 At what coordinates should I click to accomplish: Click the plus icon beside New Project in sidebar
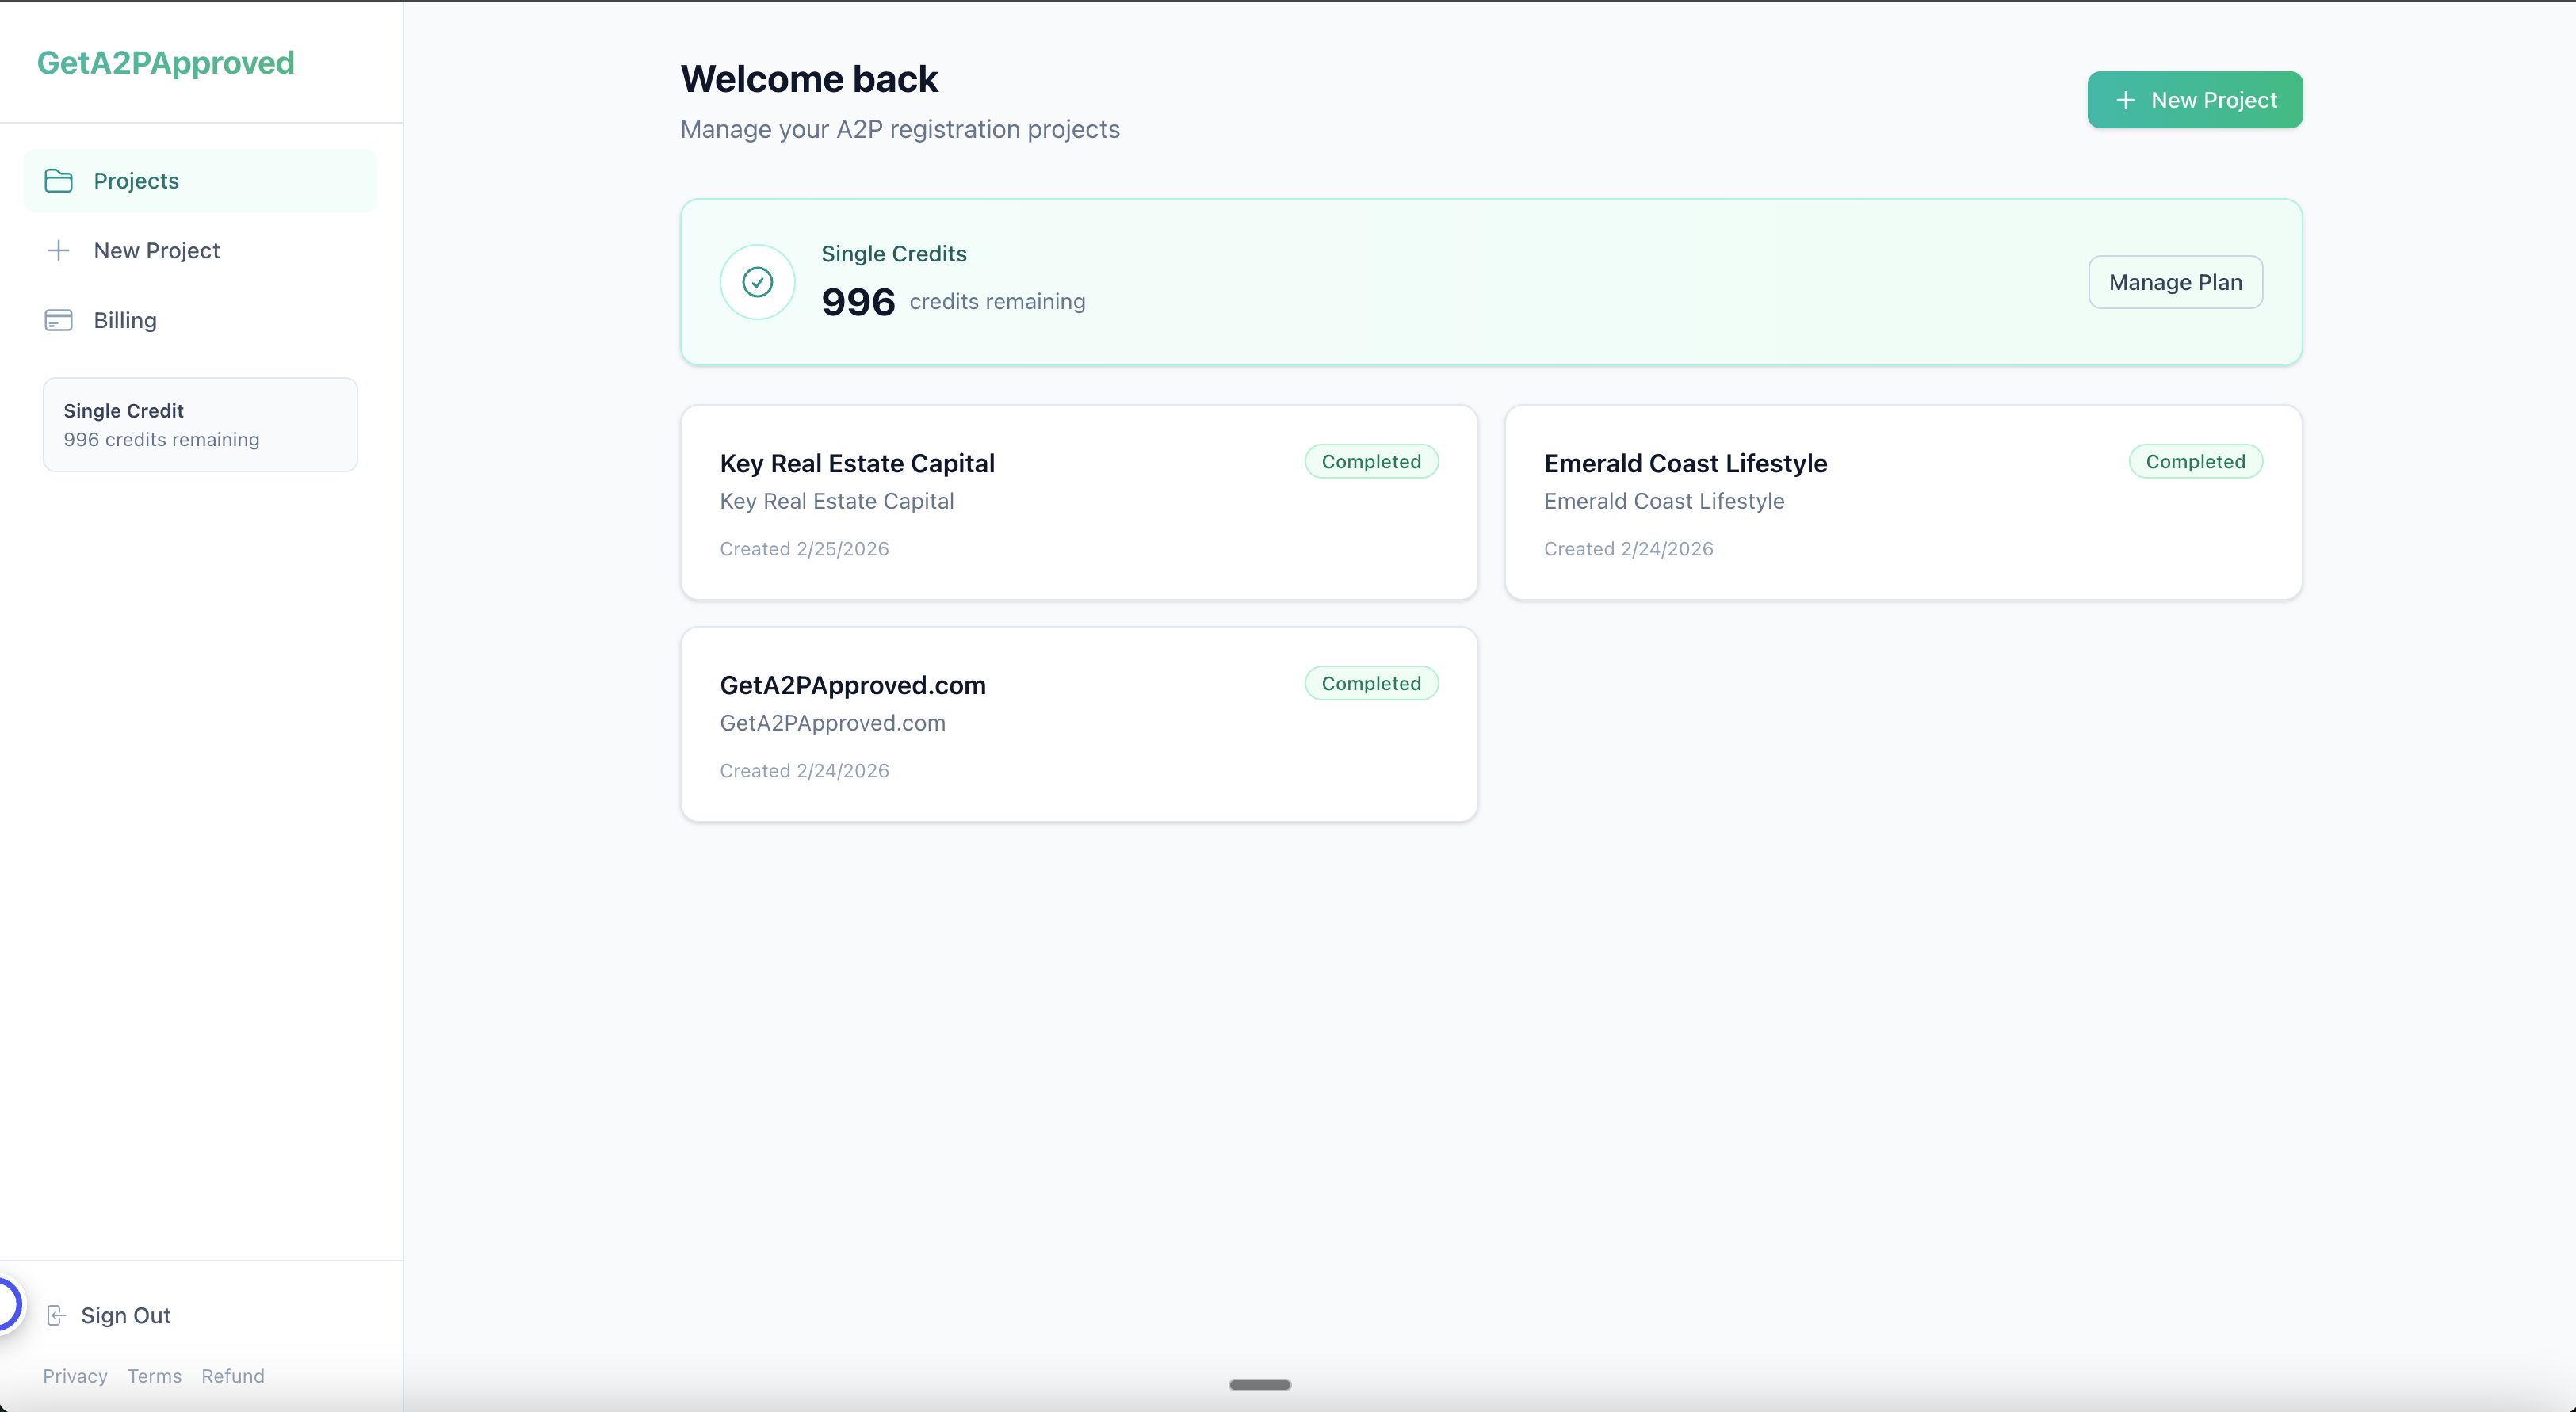(58, 251)
